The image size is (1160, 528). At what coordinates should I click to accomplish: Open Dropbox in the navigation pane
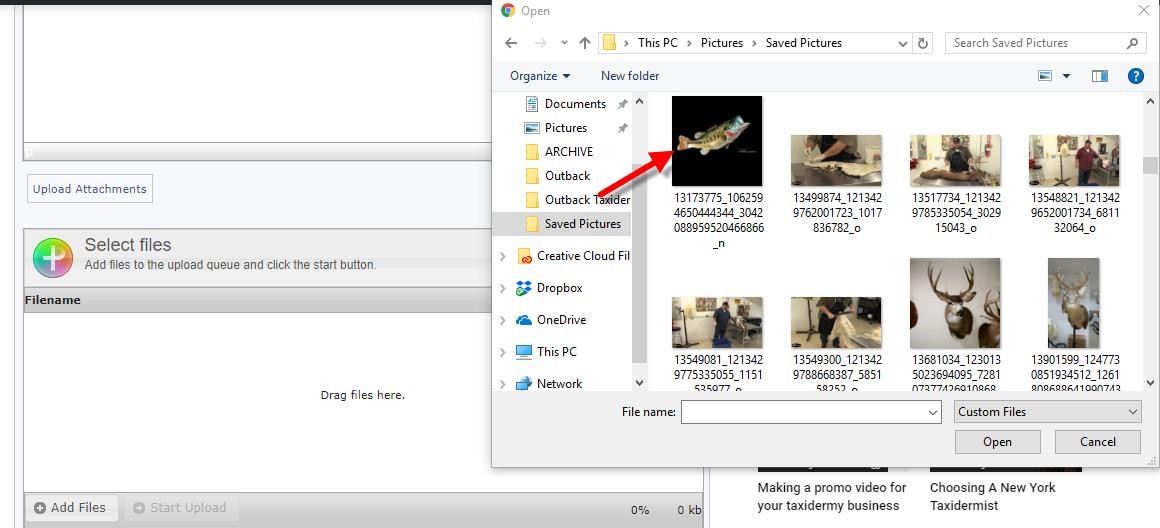coord(559,288)
